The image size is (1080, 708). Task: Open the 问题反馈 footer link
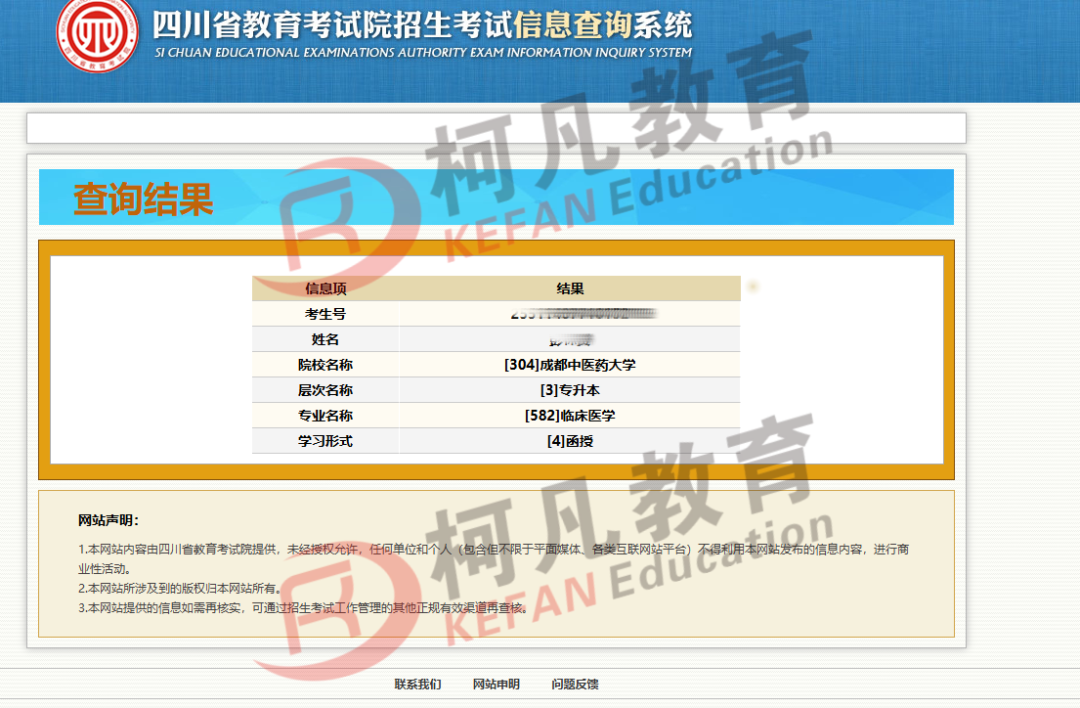(575, 684)
